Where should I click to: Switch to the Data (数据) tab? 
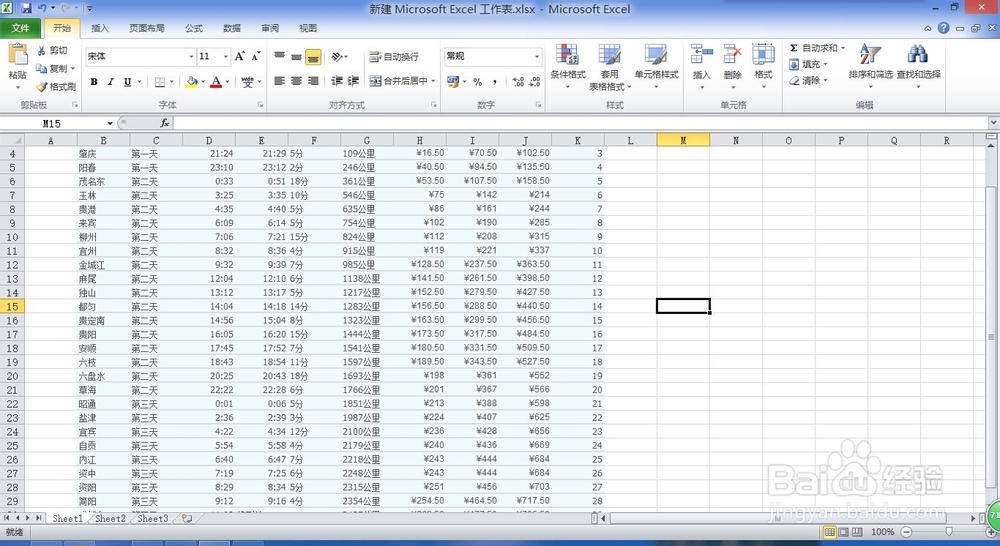pos(232,28)
